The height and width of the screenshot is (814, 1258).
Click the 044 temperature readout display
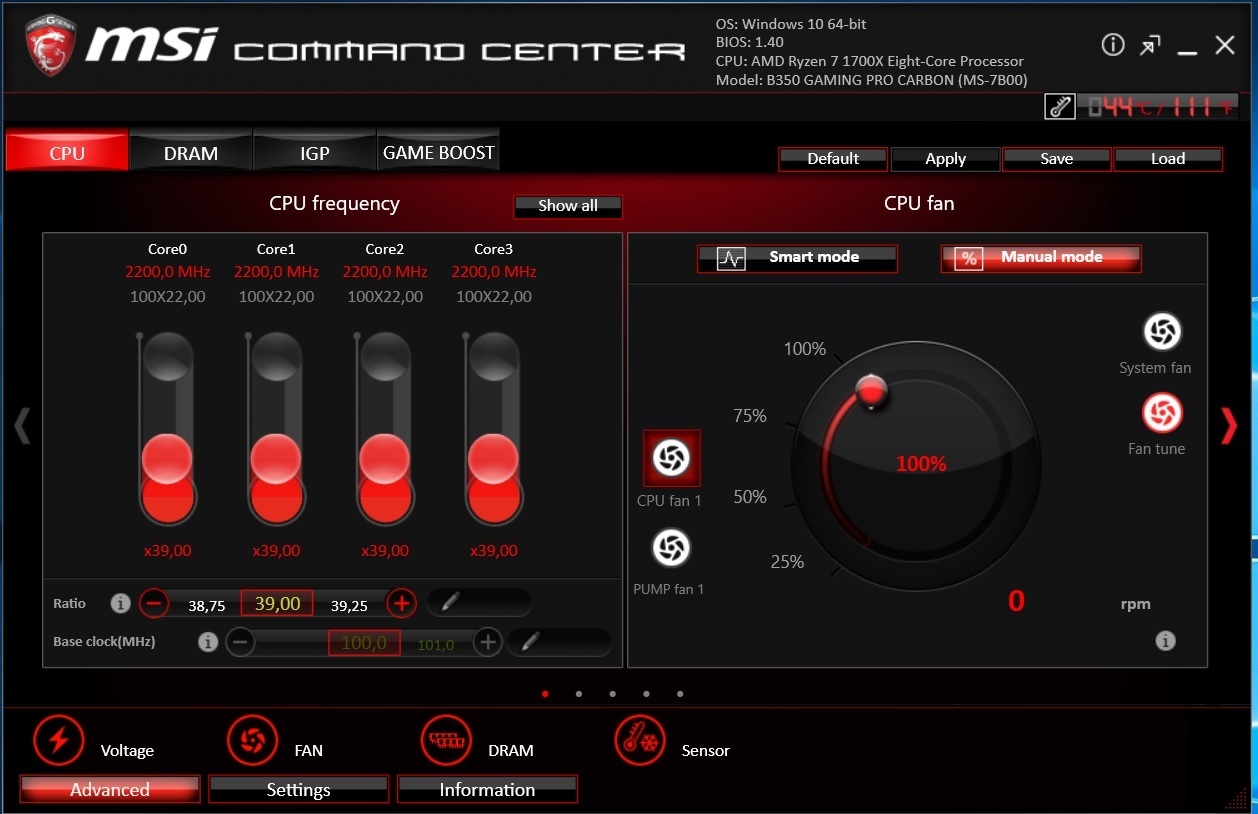tap(1157, 107)
